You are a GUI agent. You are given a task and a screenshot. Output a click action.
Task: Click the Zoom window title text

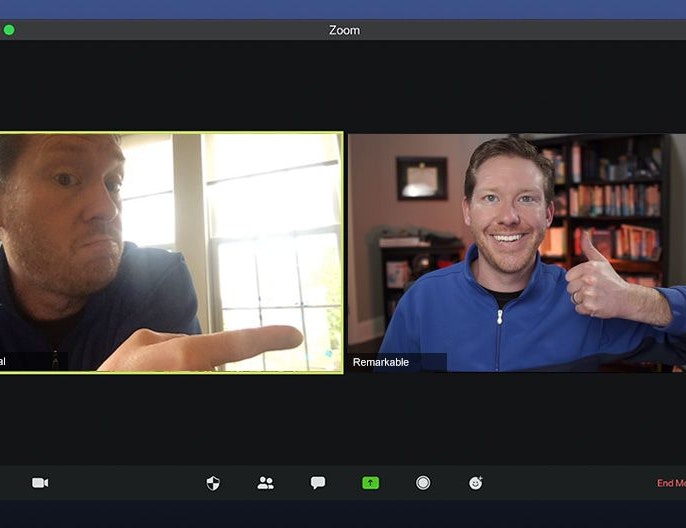[344, 31]
